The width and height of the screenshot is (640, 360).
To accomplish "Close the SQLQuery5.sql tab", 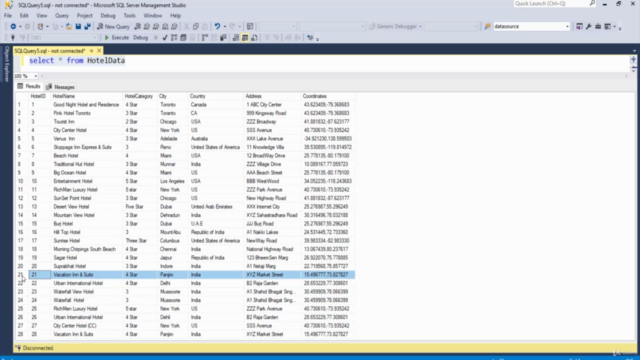I will click(99, 51).
